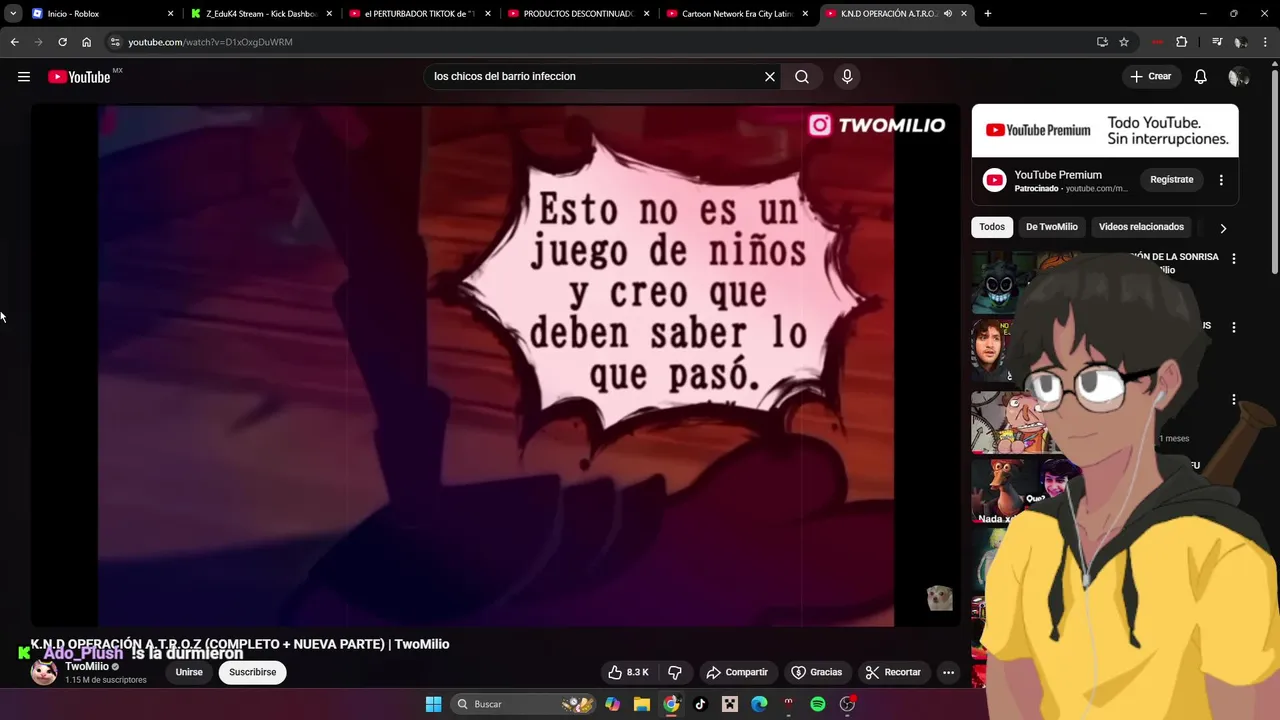
Task: Subscribe using the Suscribirse button
Action: 252,672
